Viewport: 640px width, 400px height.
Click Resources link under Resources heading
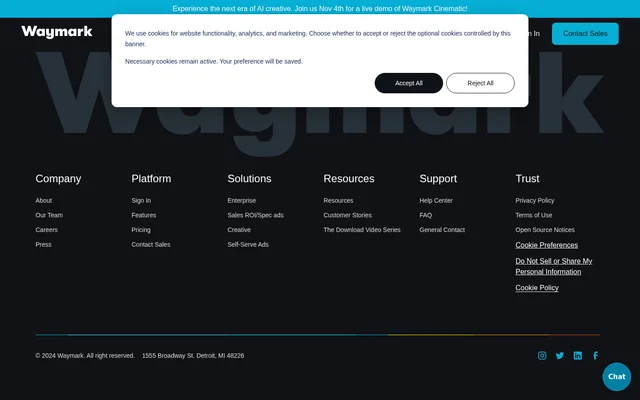[338, 200]
